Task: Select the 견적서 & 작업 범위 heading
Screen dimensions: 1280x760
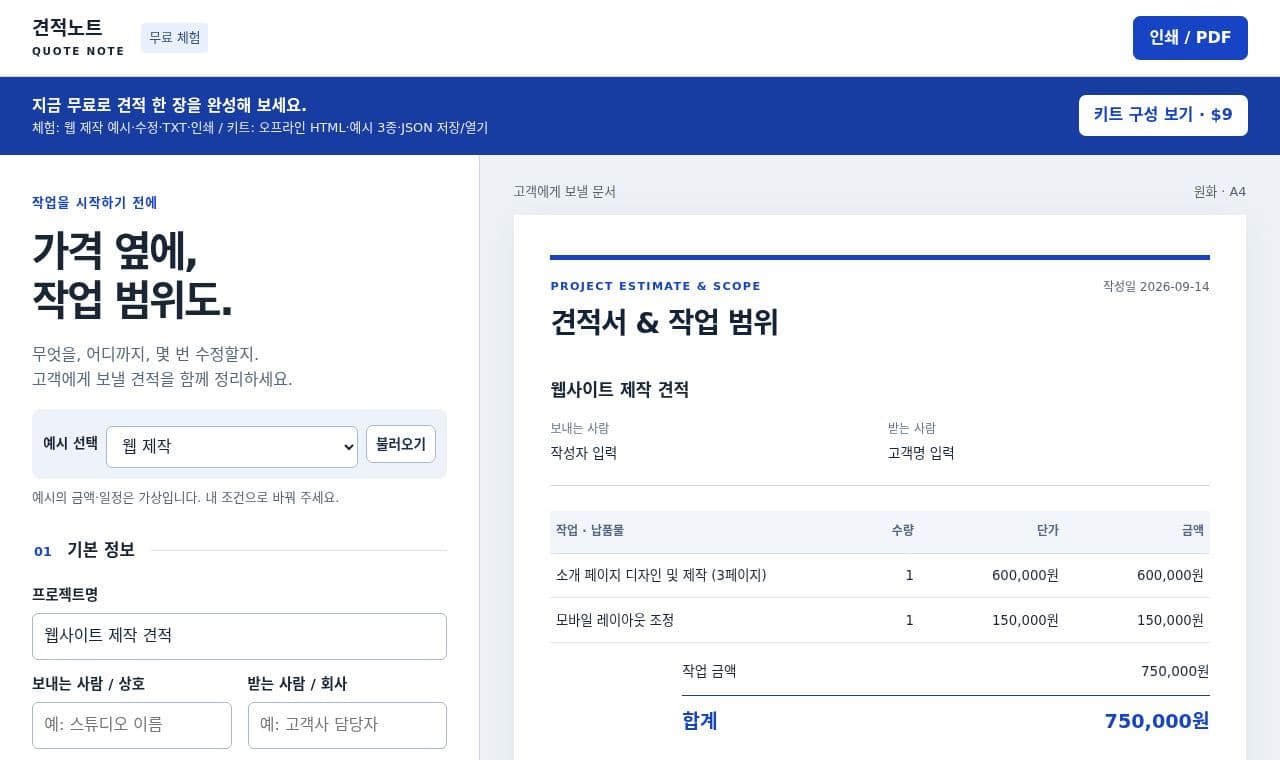Action: click(x=664, y=322)
